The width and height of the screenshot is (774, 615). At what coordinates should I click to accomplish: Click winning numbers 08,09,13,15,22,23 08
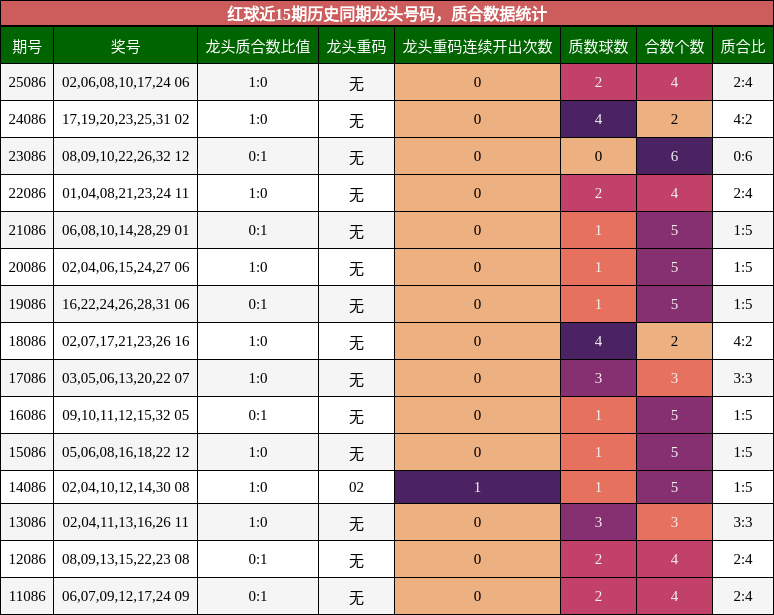[125, 559]
